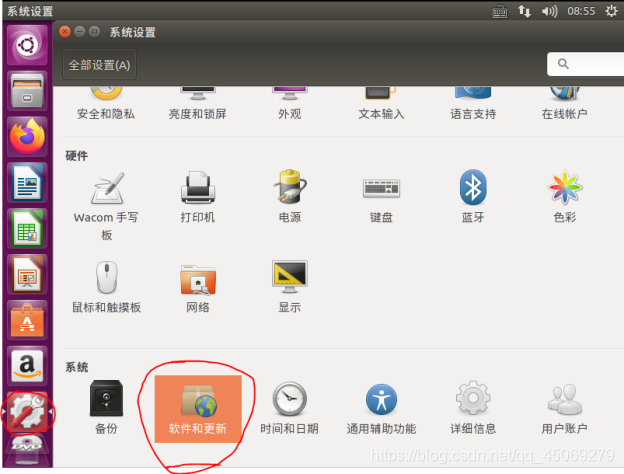Image resolution: width=624 pixels, height=474 pixels.
Task: Click the settings search field
Action: 585,64
